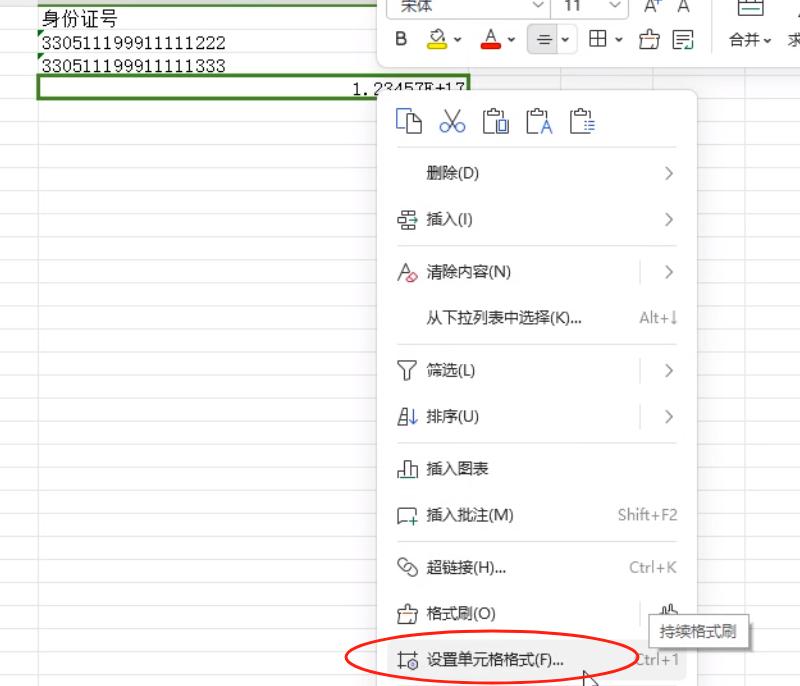The image size is (800, 686).
Task: Select the 身份证号 header cell
Action: click(x=207, y=18)
